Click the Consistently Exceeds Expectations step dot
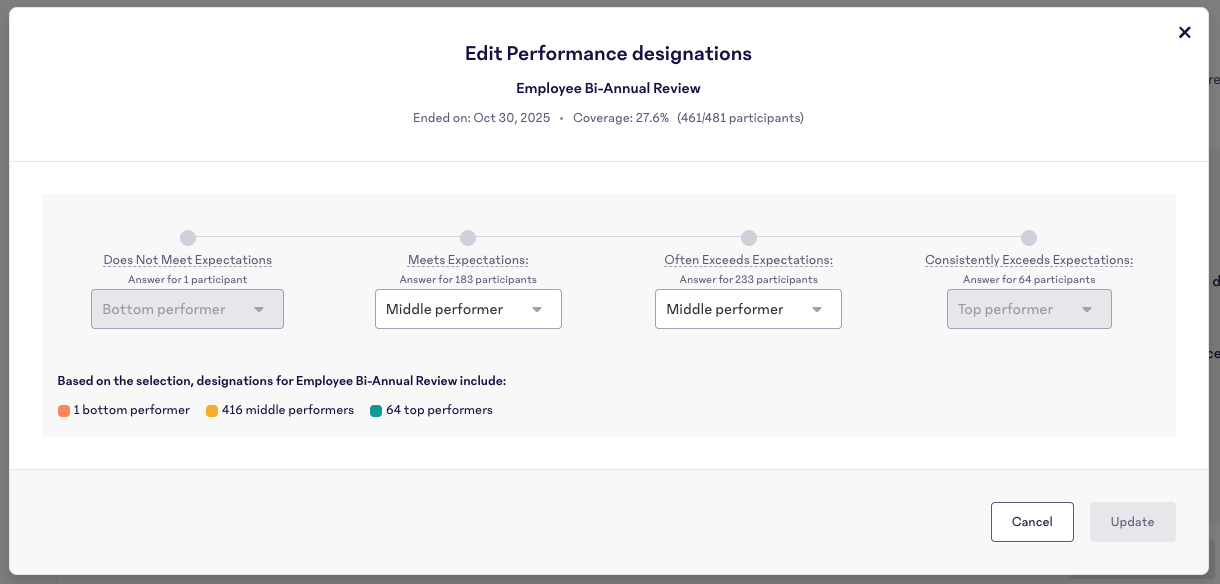Image resolution: width=1220 pixels, height=584 pixels. pos(1029,238)
